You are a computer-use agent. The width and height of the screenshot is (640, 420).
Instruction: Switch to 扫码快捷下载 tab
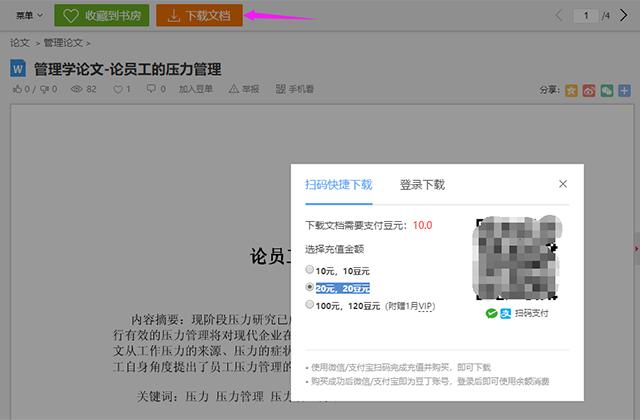339,185
